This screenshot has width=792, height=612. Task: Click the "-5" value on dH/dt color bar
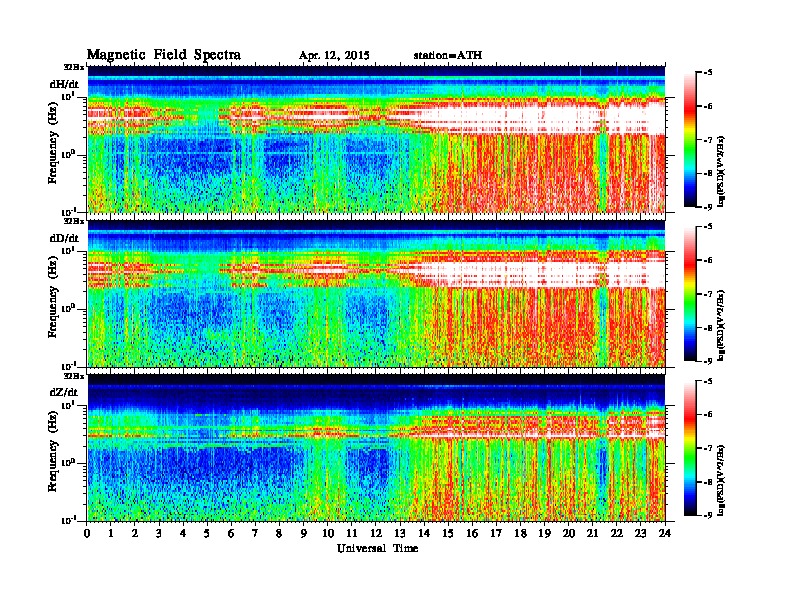tap(708, 73)
